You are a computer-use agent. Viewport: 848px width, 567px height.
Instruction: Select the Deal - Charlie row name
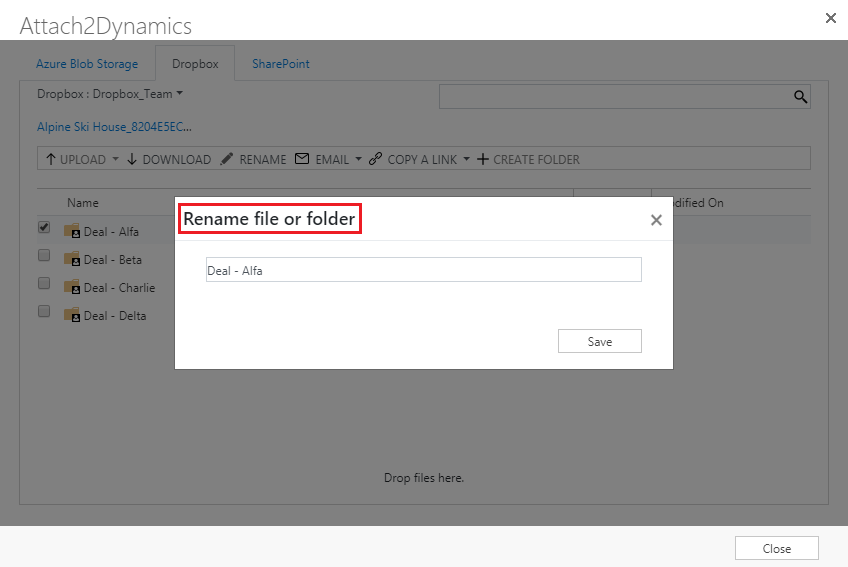[x=120, y=288]
